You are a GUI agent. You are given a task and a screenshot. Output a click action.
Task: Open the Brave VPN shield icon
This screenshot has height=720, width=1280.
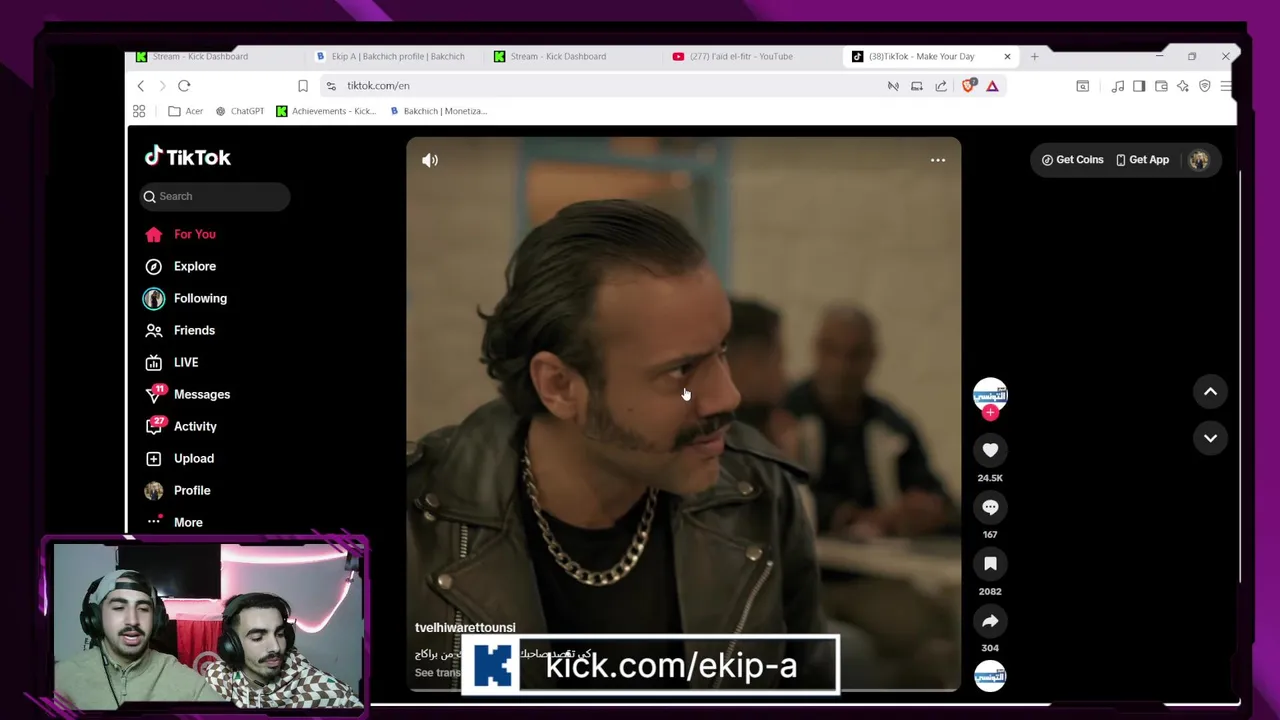(x=1205, y=86)
